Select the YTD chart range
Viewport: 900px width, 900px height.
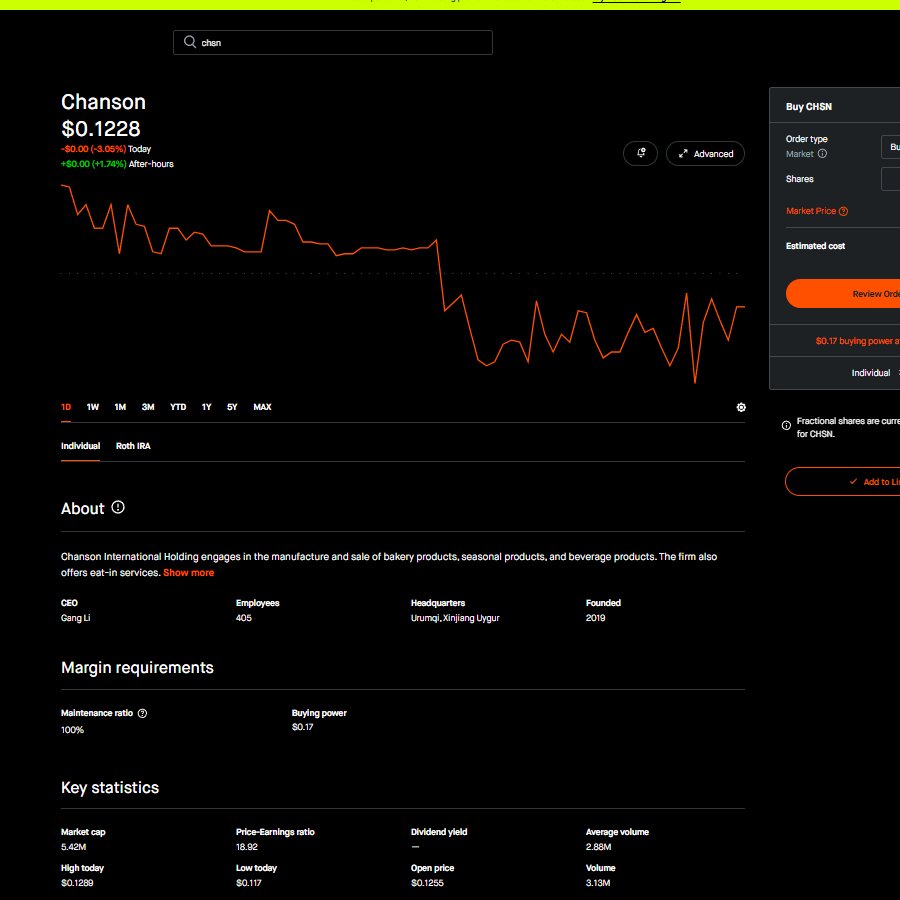178,407
